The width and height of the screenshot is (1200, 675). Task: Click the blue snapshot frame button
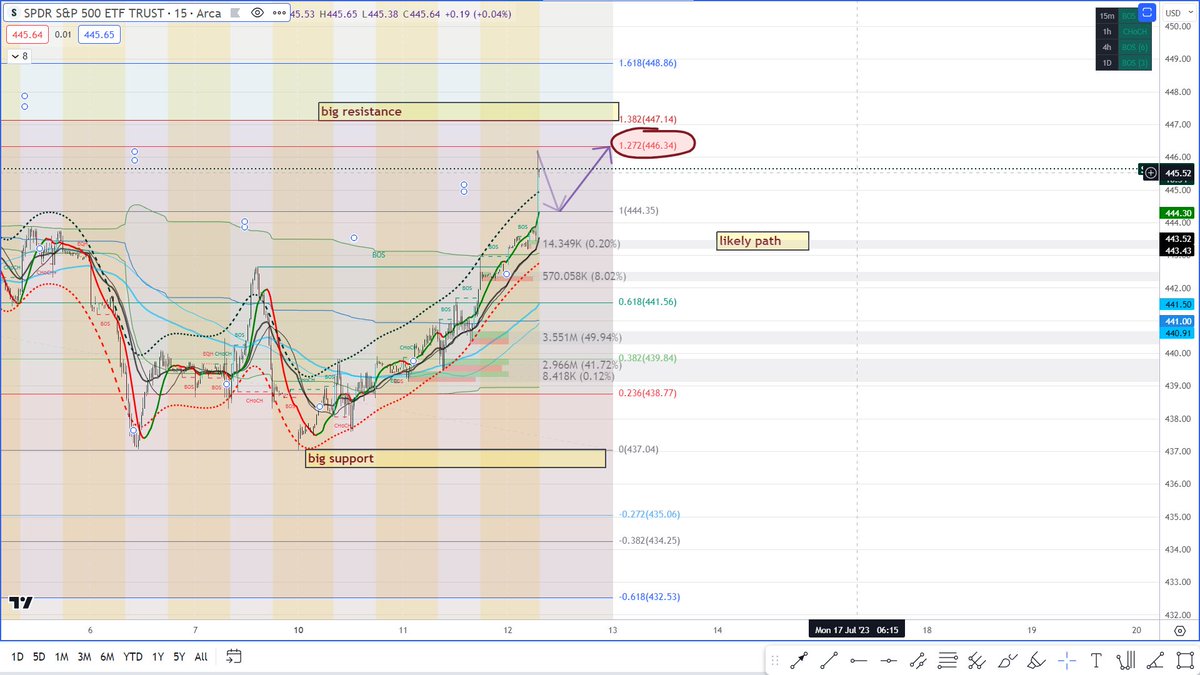tap(1147, 13)
